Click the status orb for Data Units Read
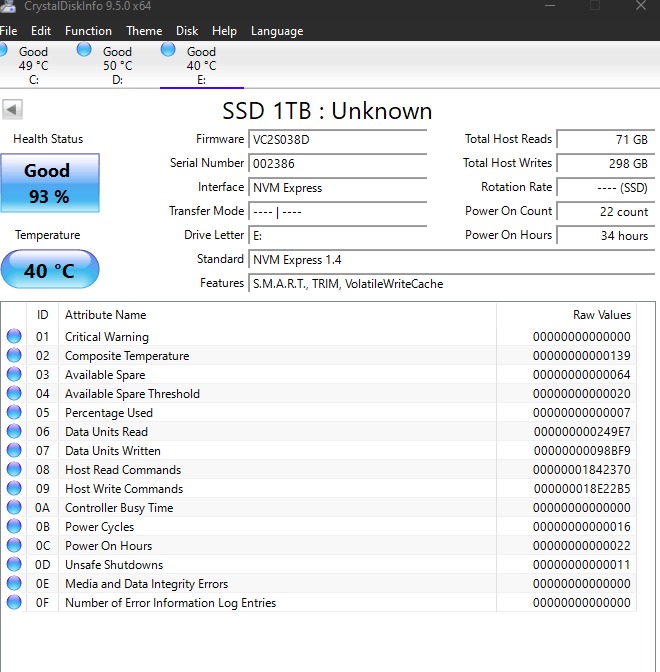The height and width of the screenshot is (672, 660). [x=14, y=431]
